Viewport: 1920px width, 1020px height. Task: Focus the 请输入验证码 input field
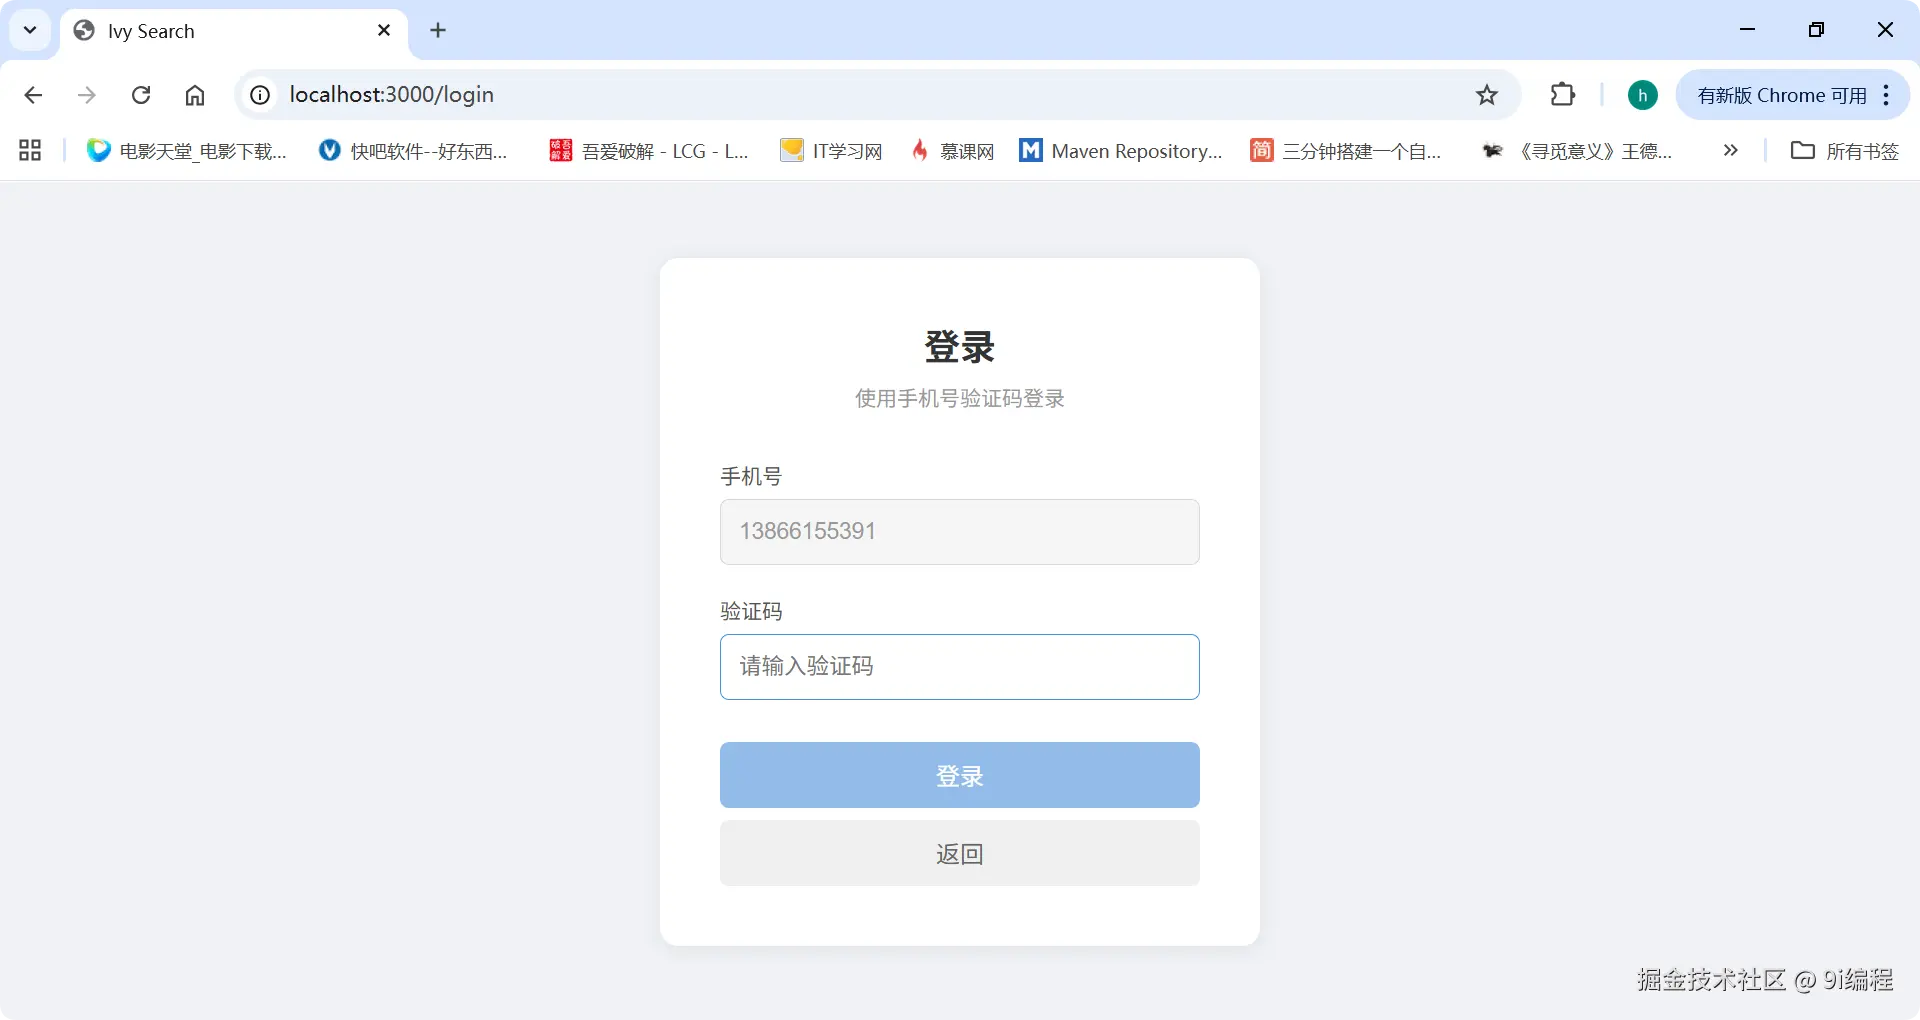[x=960, y=667]
